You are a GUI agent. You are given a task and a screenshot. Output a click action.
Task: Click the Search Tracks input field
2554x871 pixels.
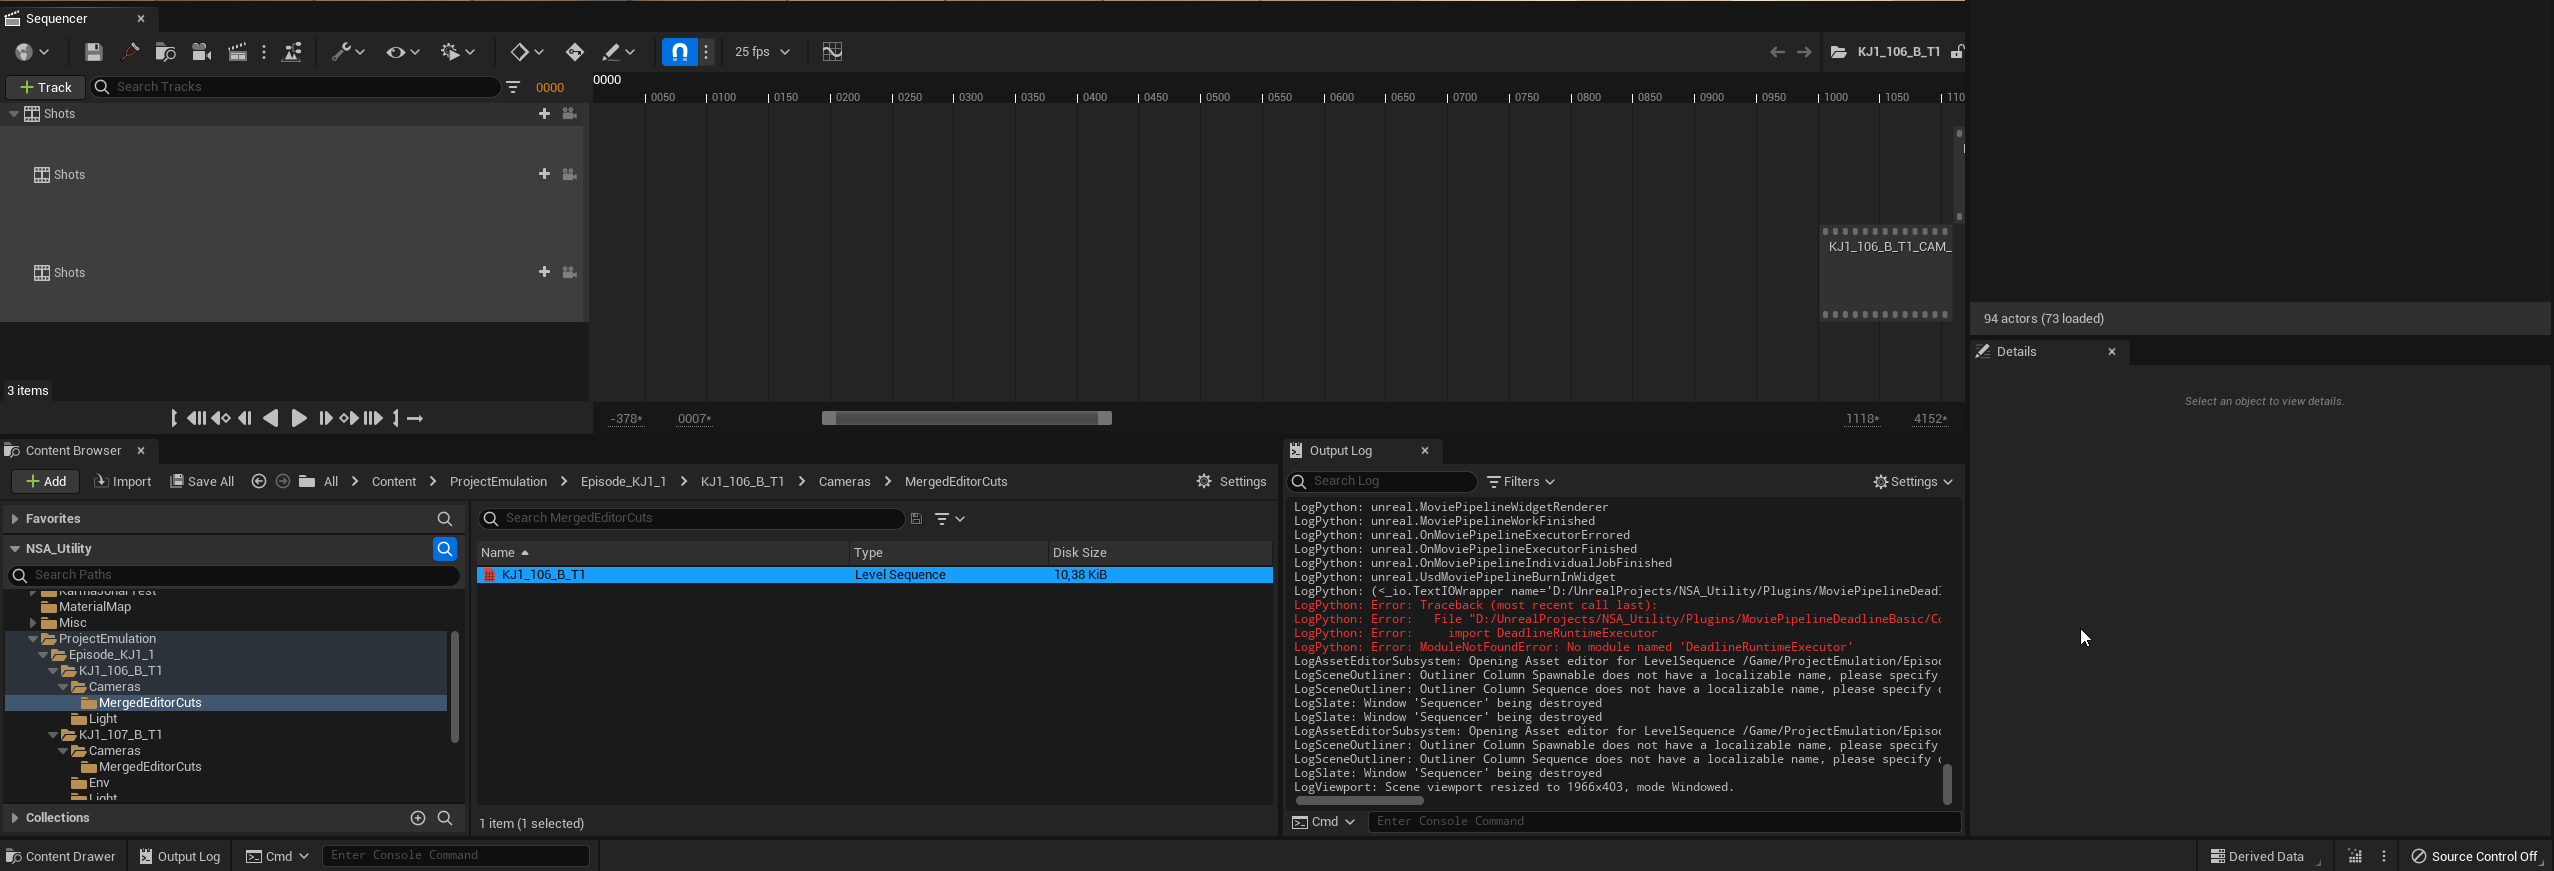296,87
